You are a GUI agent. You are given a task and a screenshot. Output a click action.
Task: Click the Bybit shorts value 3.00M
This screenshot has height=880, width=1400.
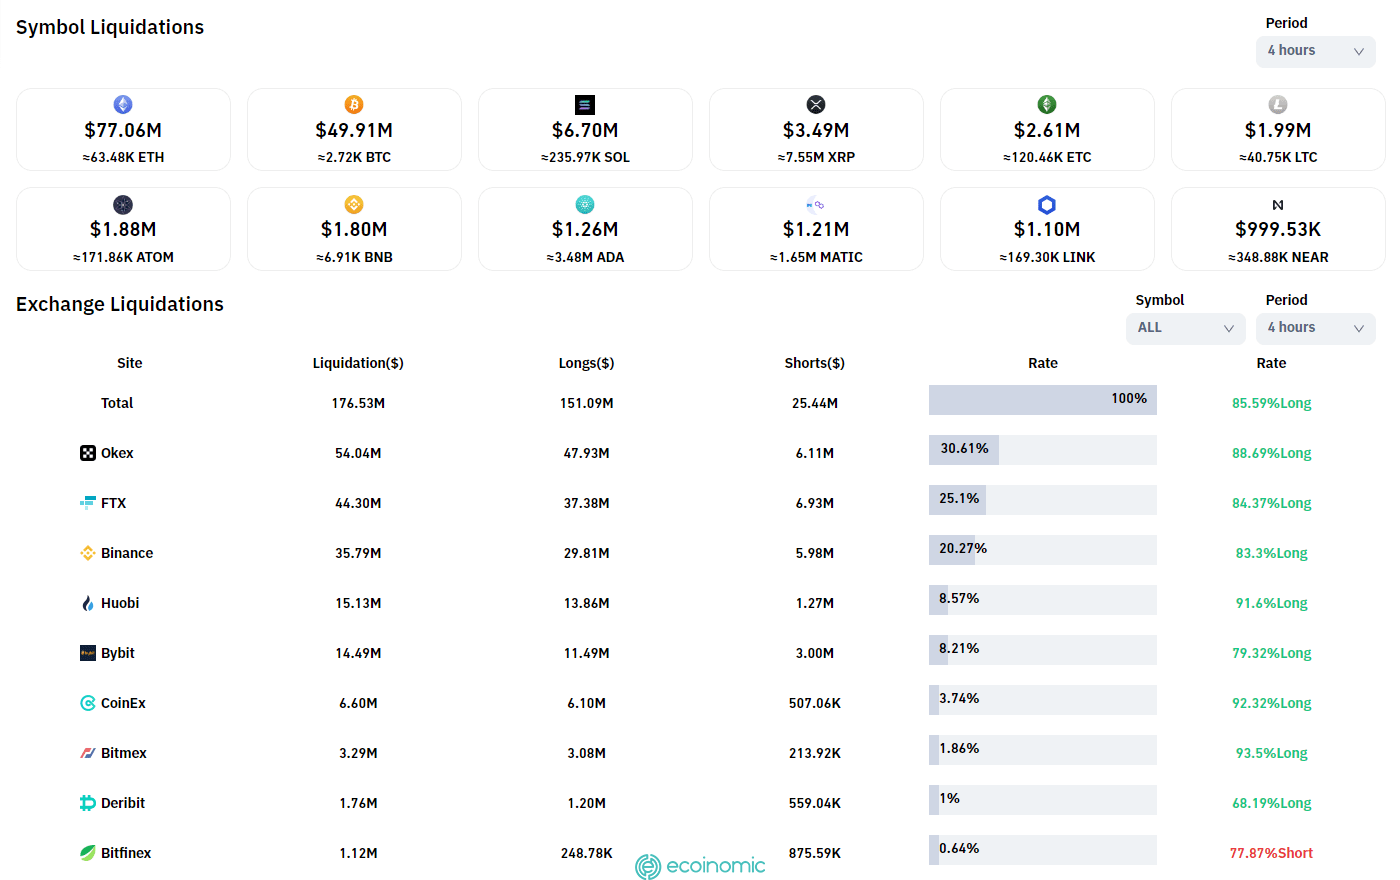coord(815,653)
